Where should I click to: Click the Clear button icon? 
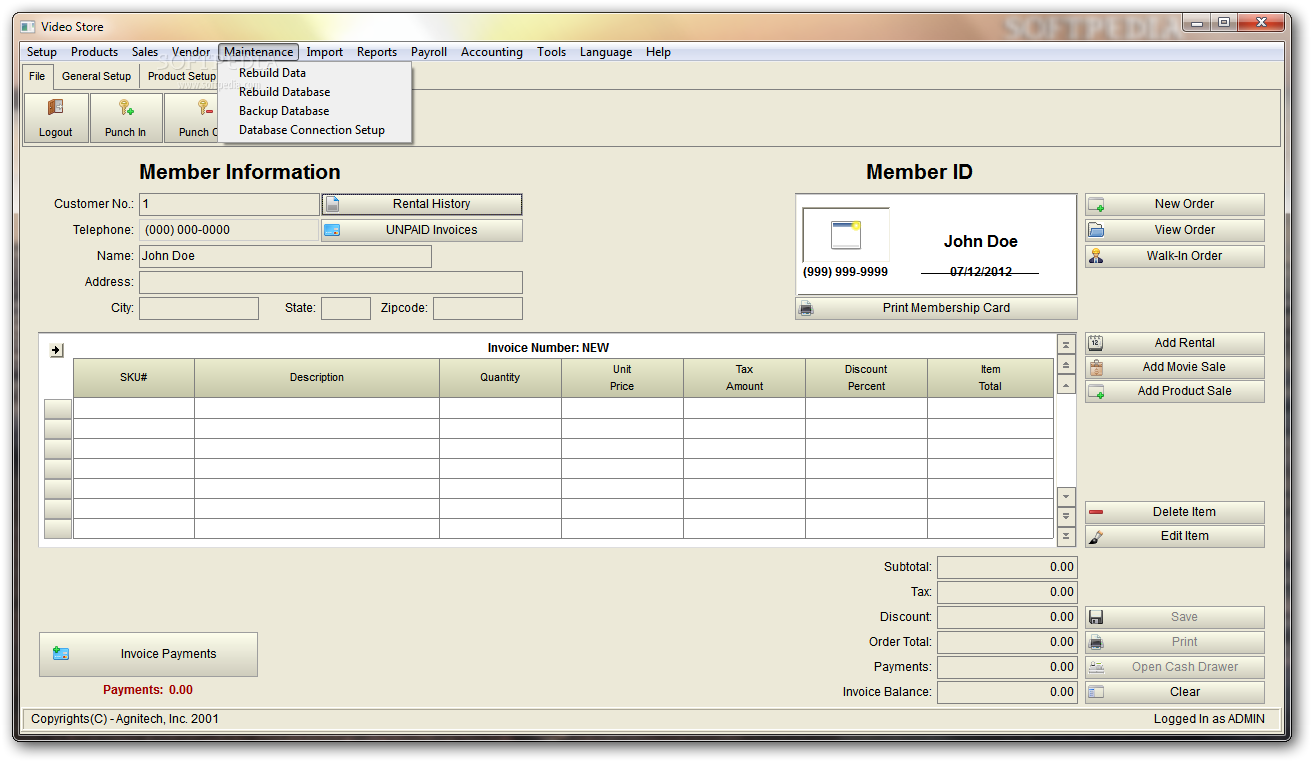pyautogui.click(x=1096, y=692)
